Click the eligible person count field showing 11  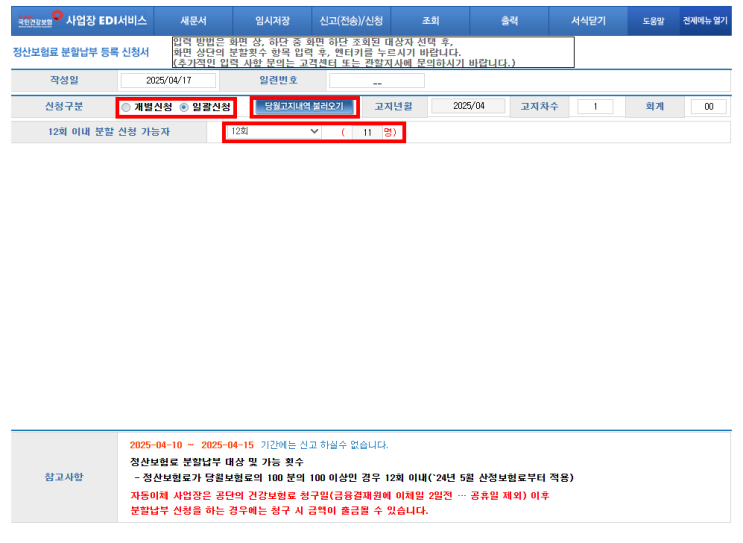pyautogui.click(x=367, y=132)
